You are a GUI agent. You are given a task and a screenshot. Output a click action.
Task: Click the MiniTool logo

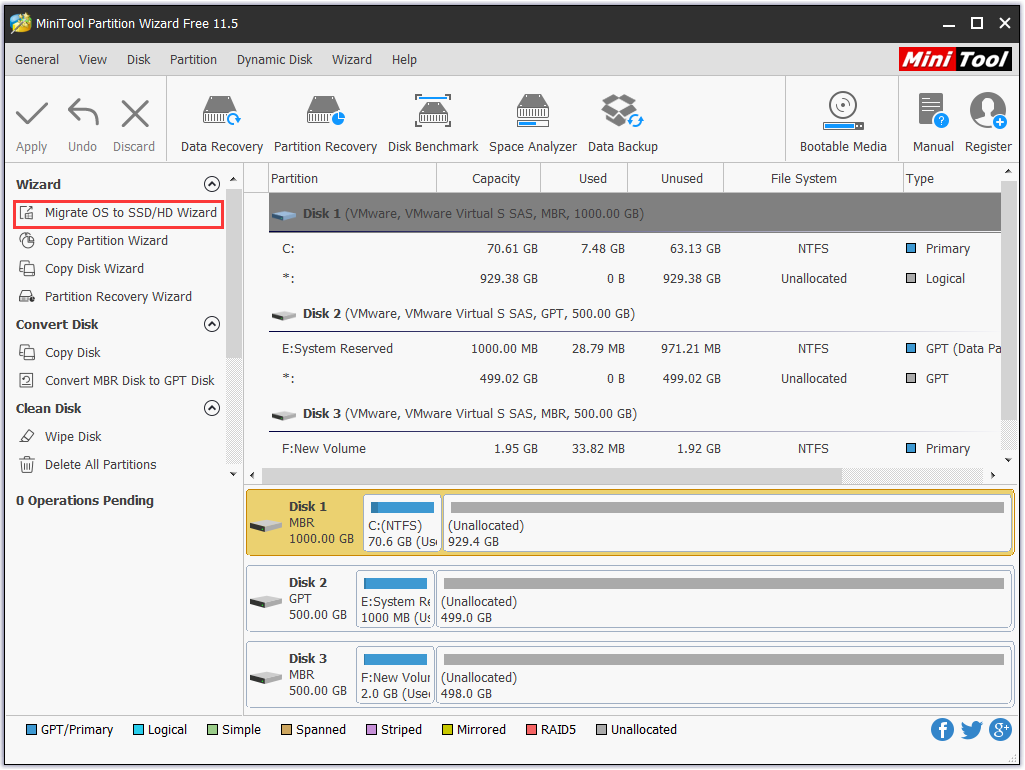(955, 59)
